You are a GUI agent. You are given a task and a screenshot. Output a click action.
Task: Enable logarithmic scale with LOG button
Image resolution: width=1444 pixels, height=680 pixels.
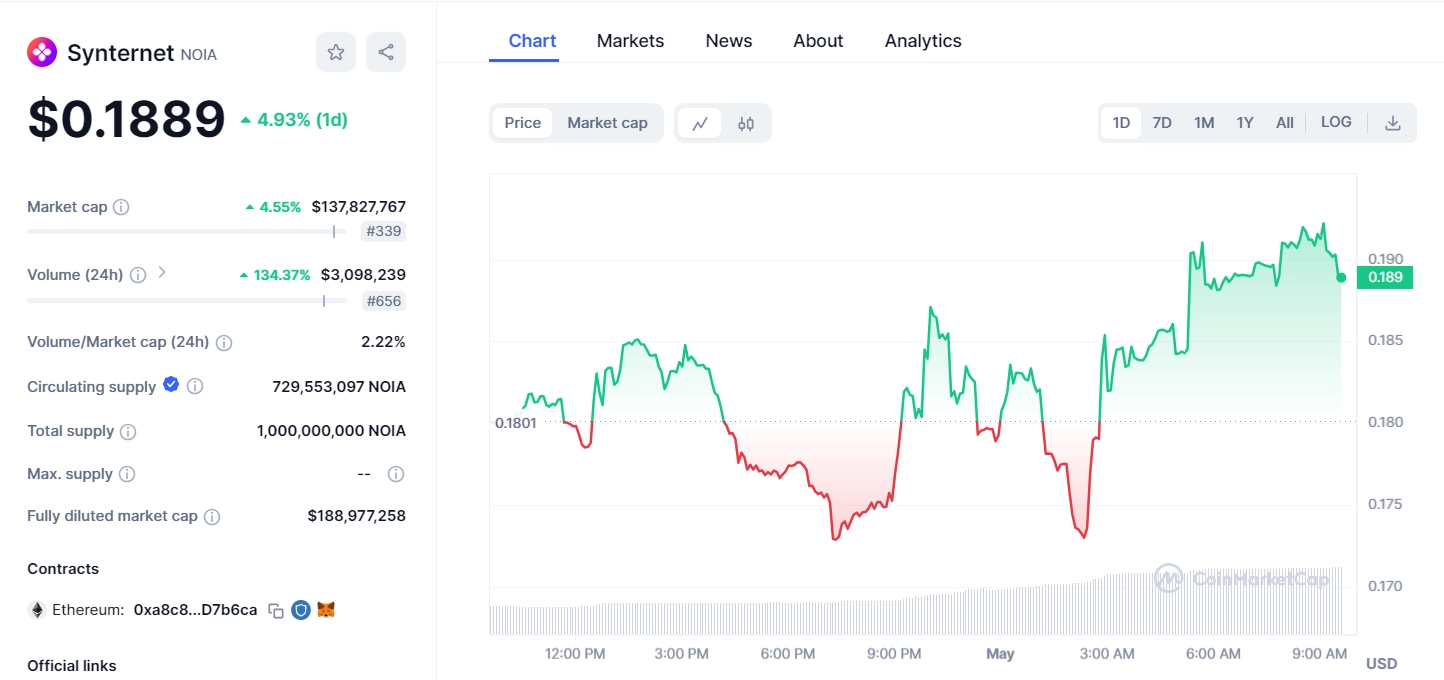[1336, 121]
